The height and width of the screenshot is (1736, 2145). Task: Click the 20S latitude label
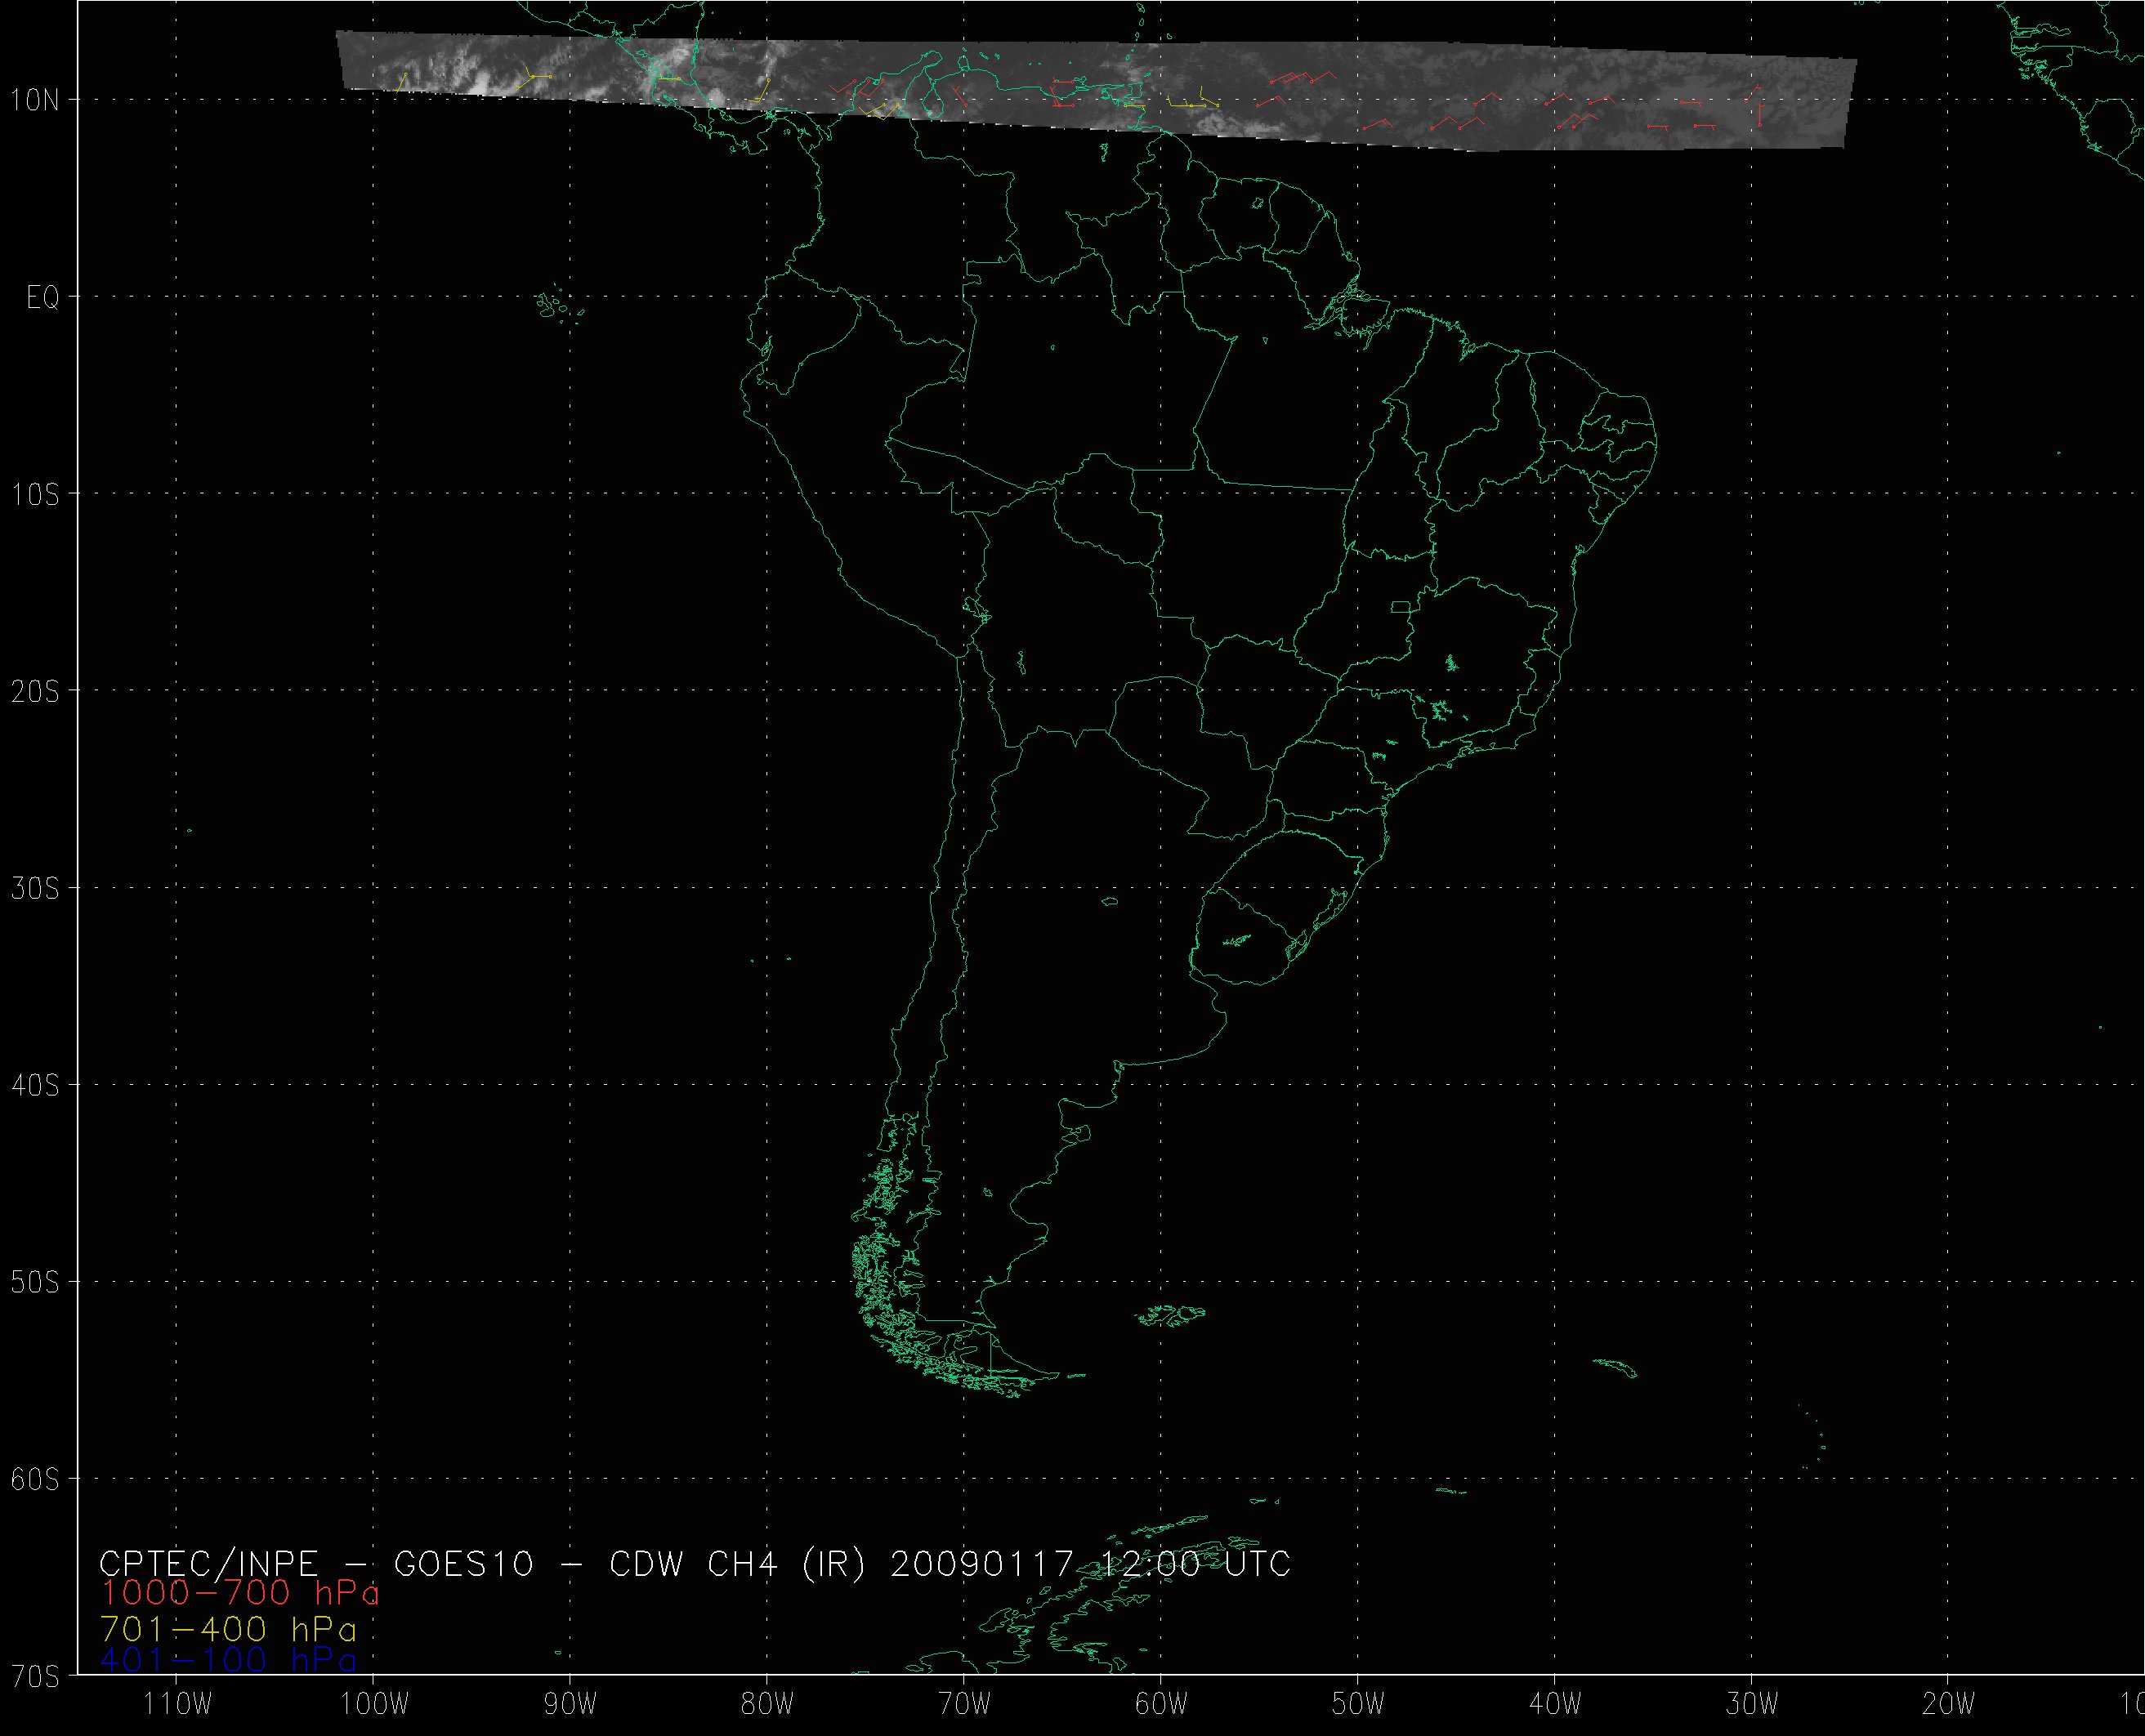click(36, 691)
